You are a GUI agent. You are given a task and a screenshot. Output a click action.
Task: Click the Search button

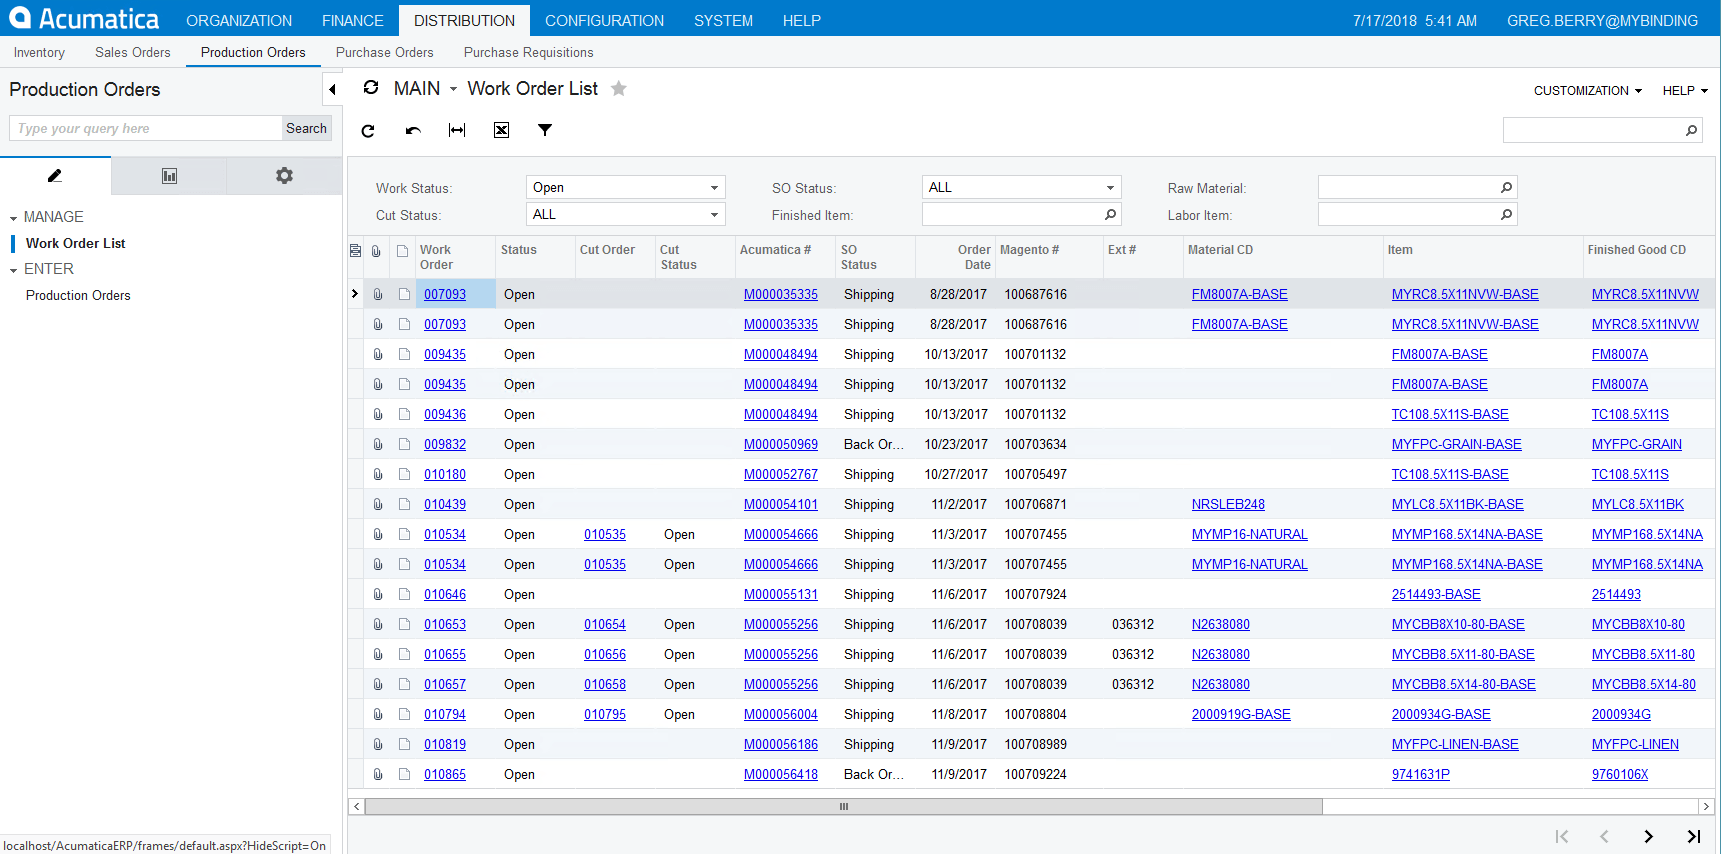coord(306,128)
